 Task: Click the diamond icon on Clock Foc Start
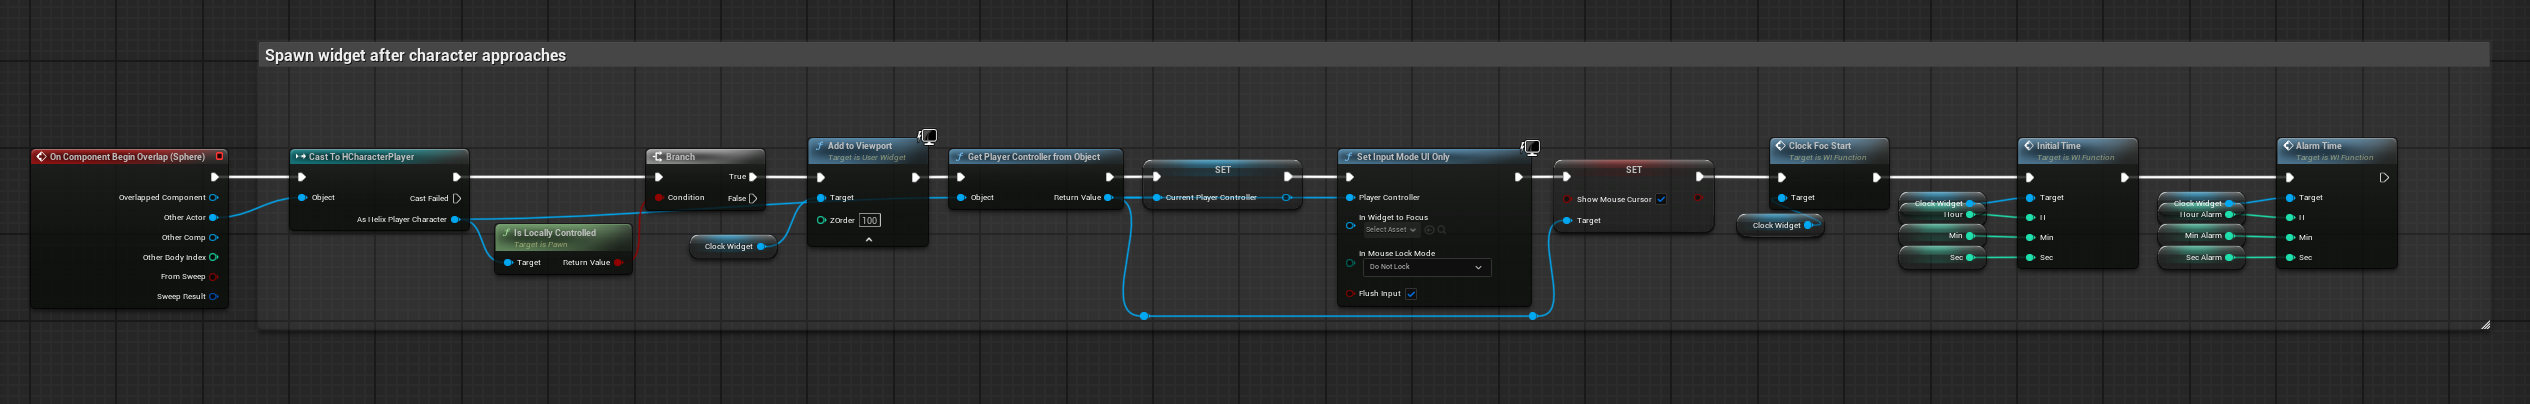point(1780,146)
